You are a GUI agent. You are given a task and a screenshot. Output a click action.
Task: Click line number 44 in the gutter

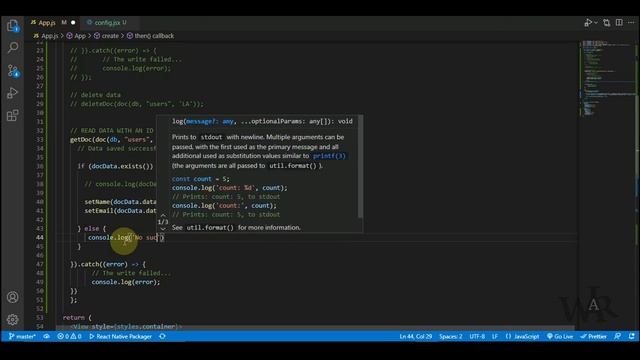[x=40, y=238]
